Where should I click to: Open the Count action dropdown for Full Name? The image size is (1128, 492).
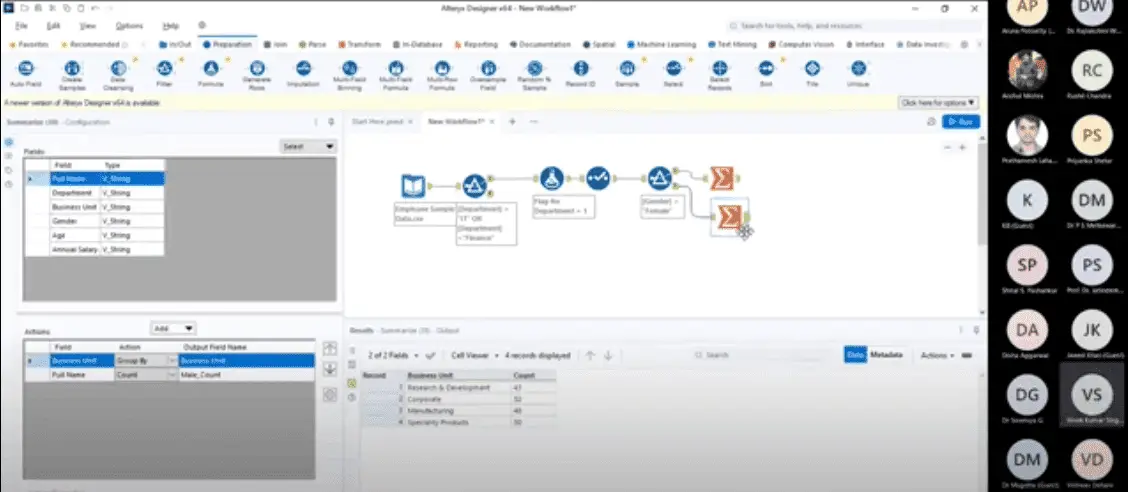[x=172, y=375]
